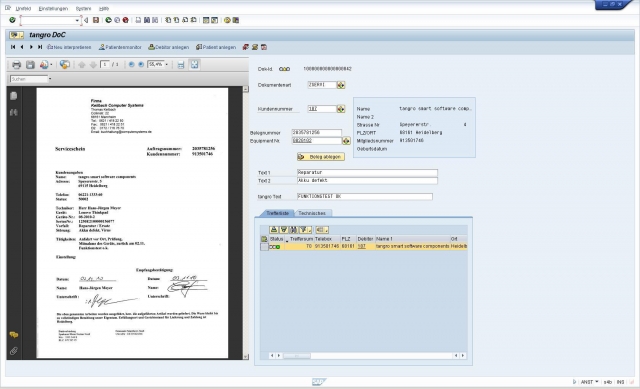This screenshot has width=640, height=389.
Task: Expand the SAP command field dropdown
Action: pyautogui.click(x=77, y=20)
